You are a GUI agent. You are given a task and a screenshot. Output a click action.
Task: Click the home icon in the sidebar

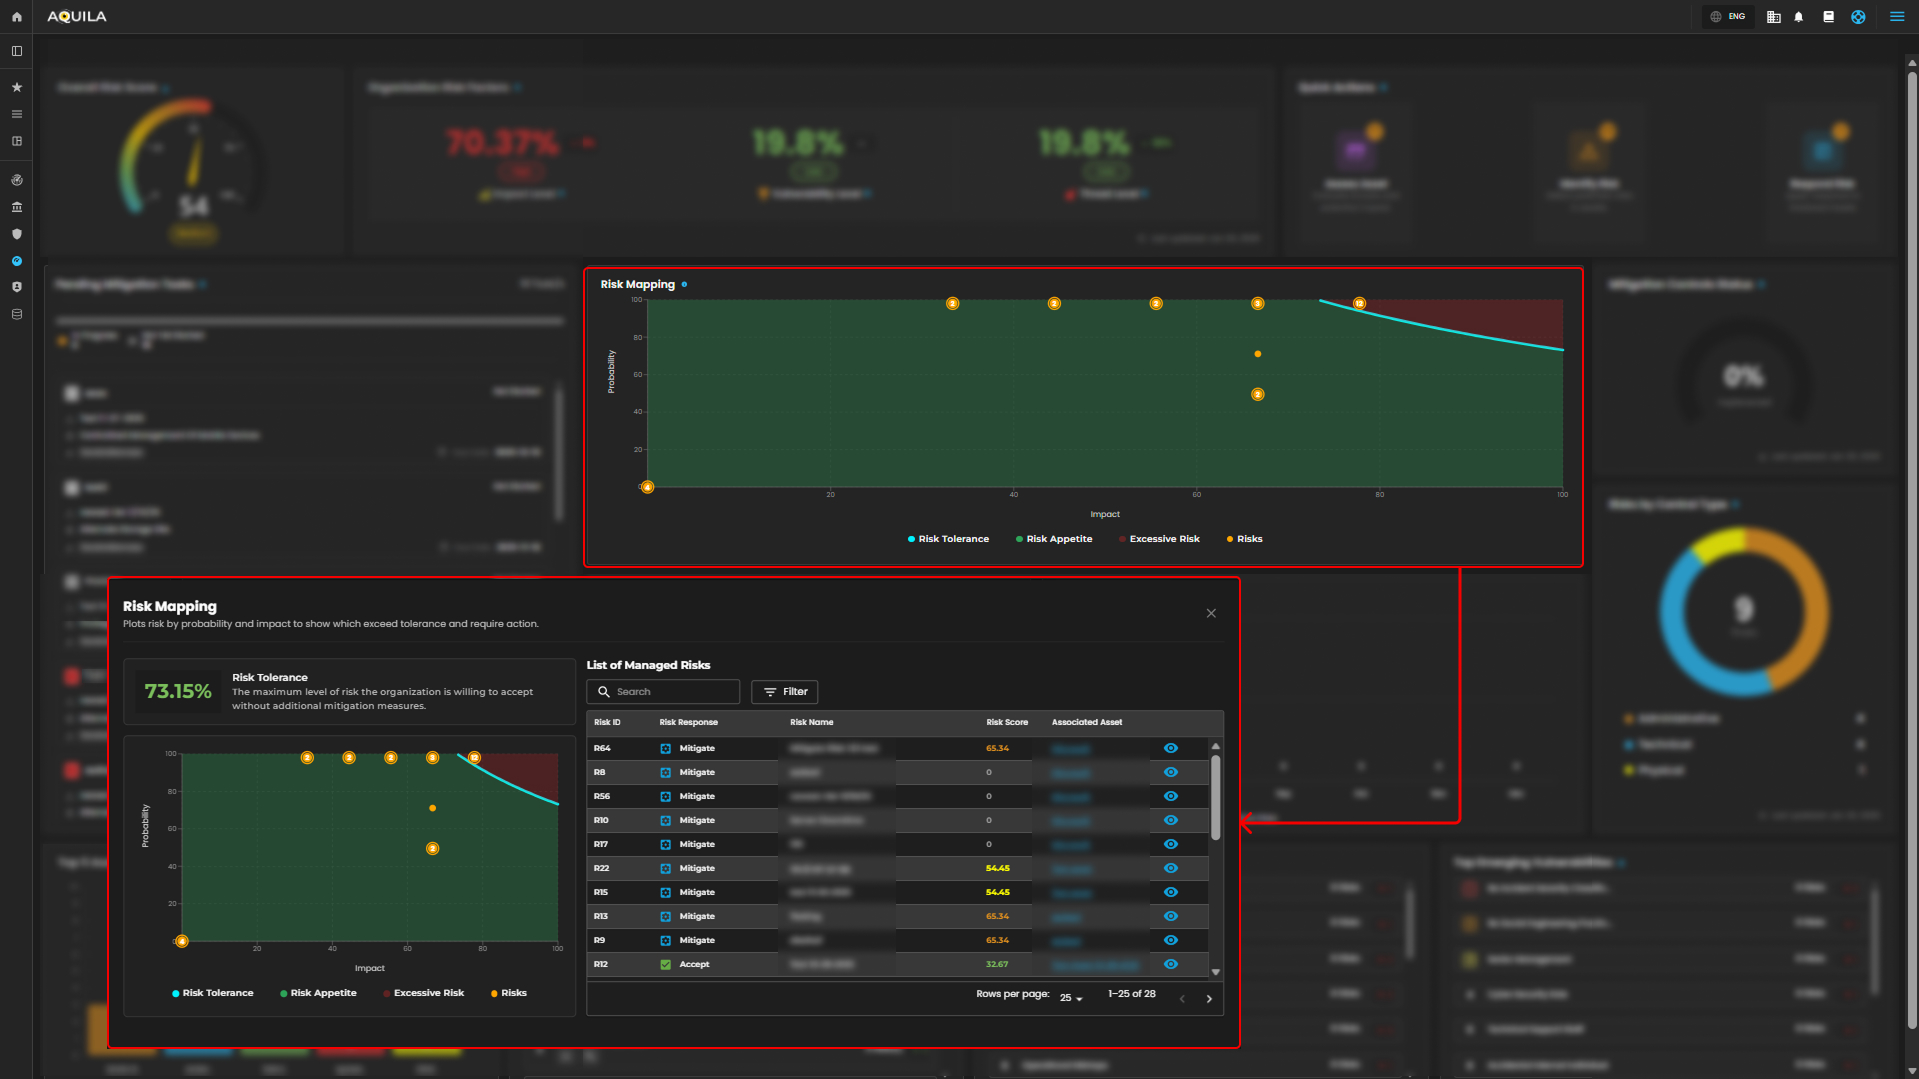click(x=17, y=17)
